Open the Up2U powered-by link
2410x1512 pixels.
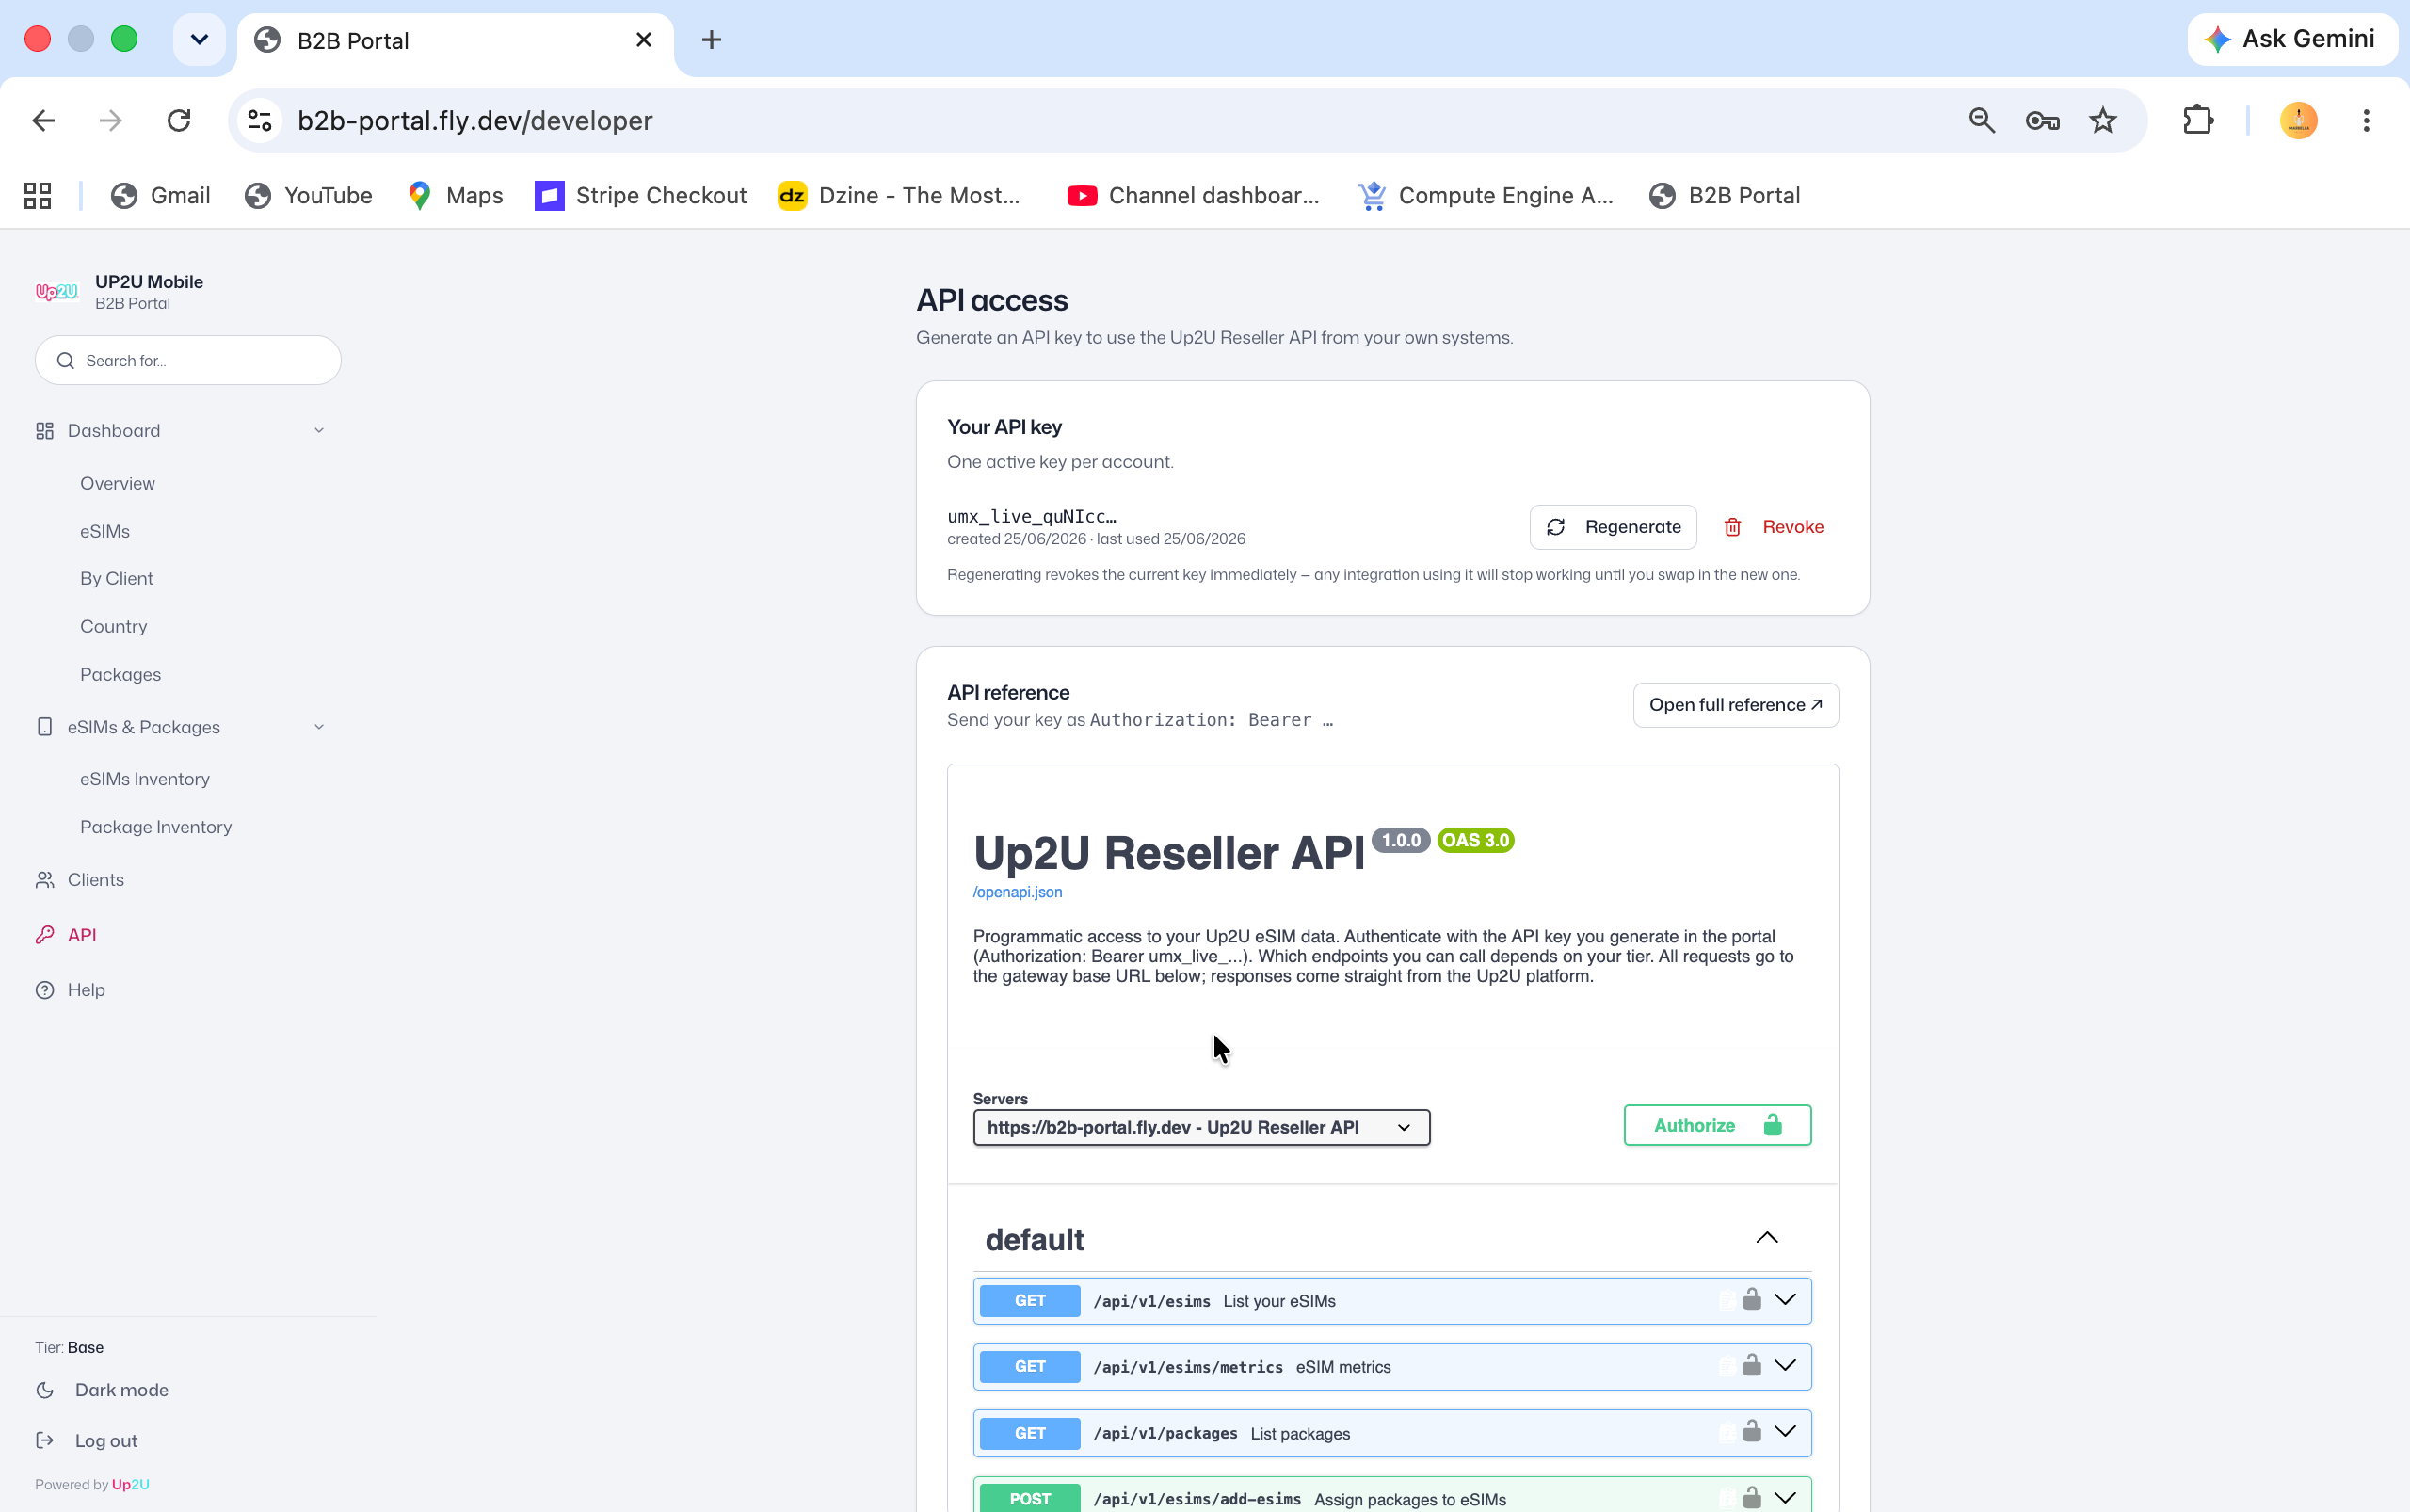[x=130, y=1485]
